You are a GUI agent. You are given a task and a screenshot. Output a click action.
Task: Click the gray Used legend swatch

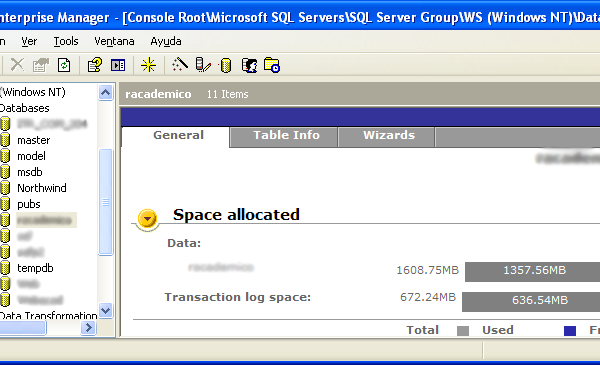tap(463, 331)
